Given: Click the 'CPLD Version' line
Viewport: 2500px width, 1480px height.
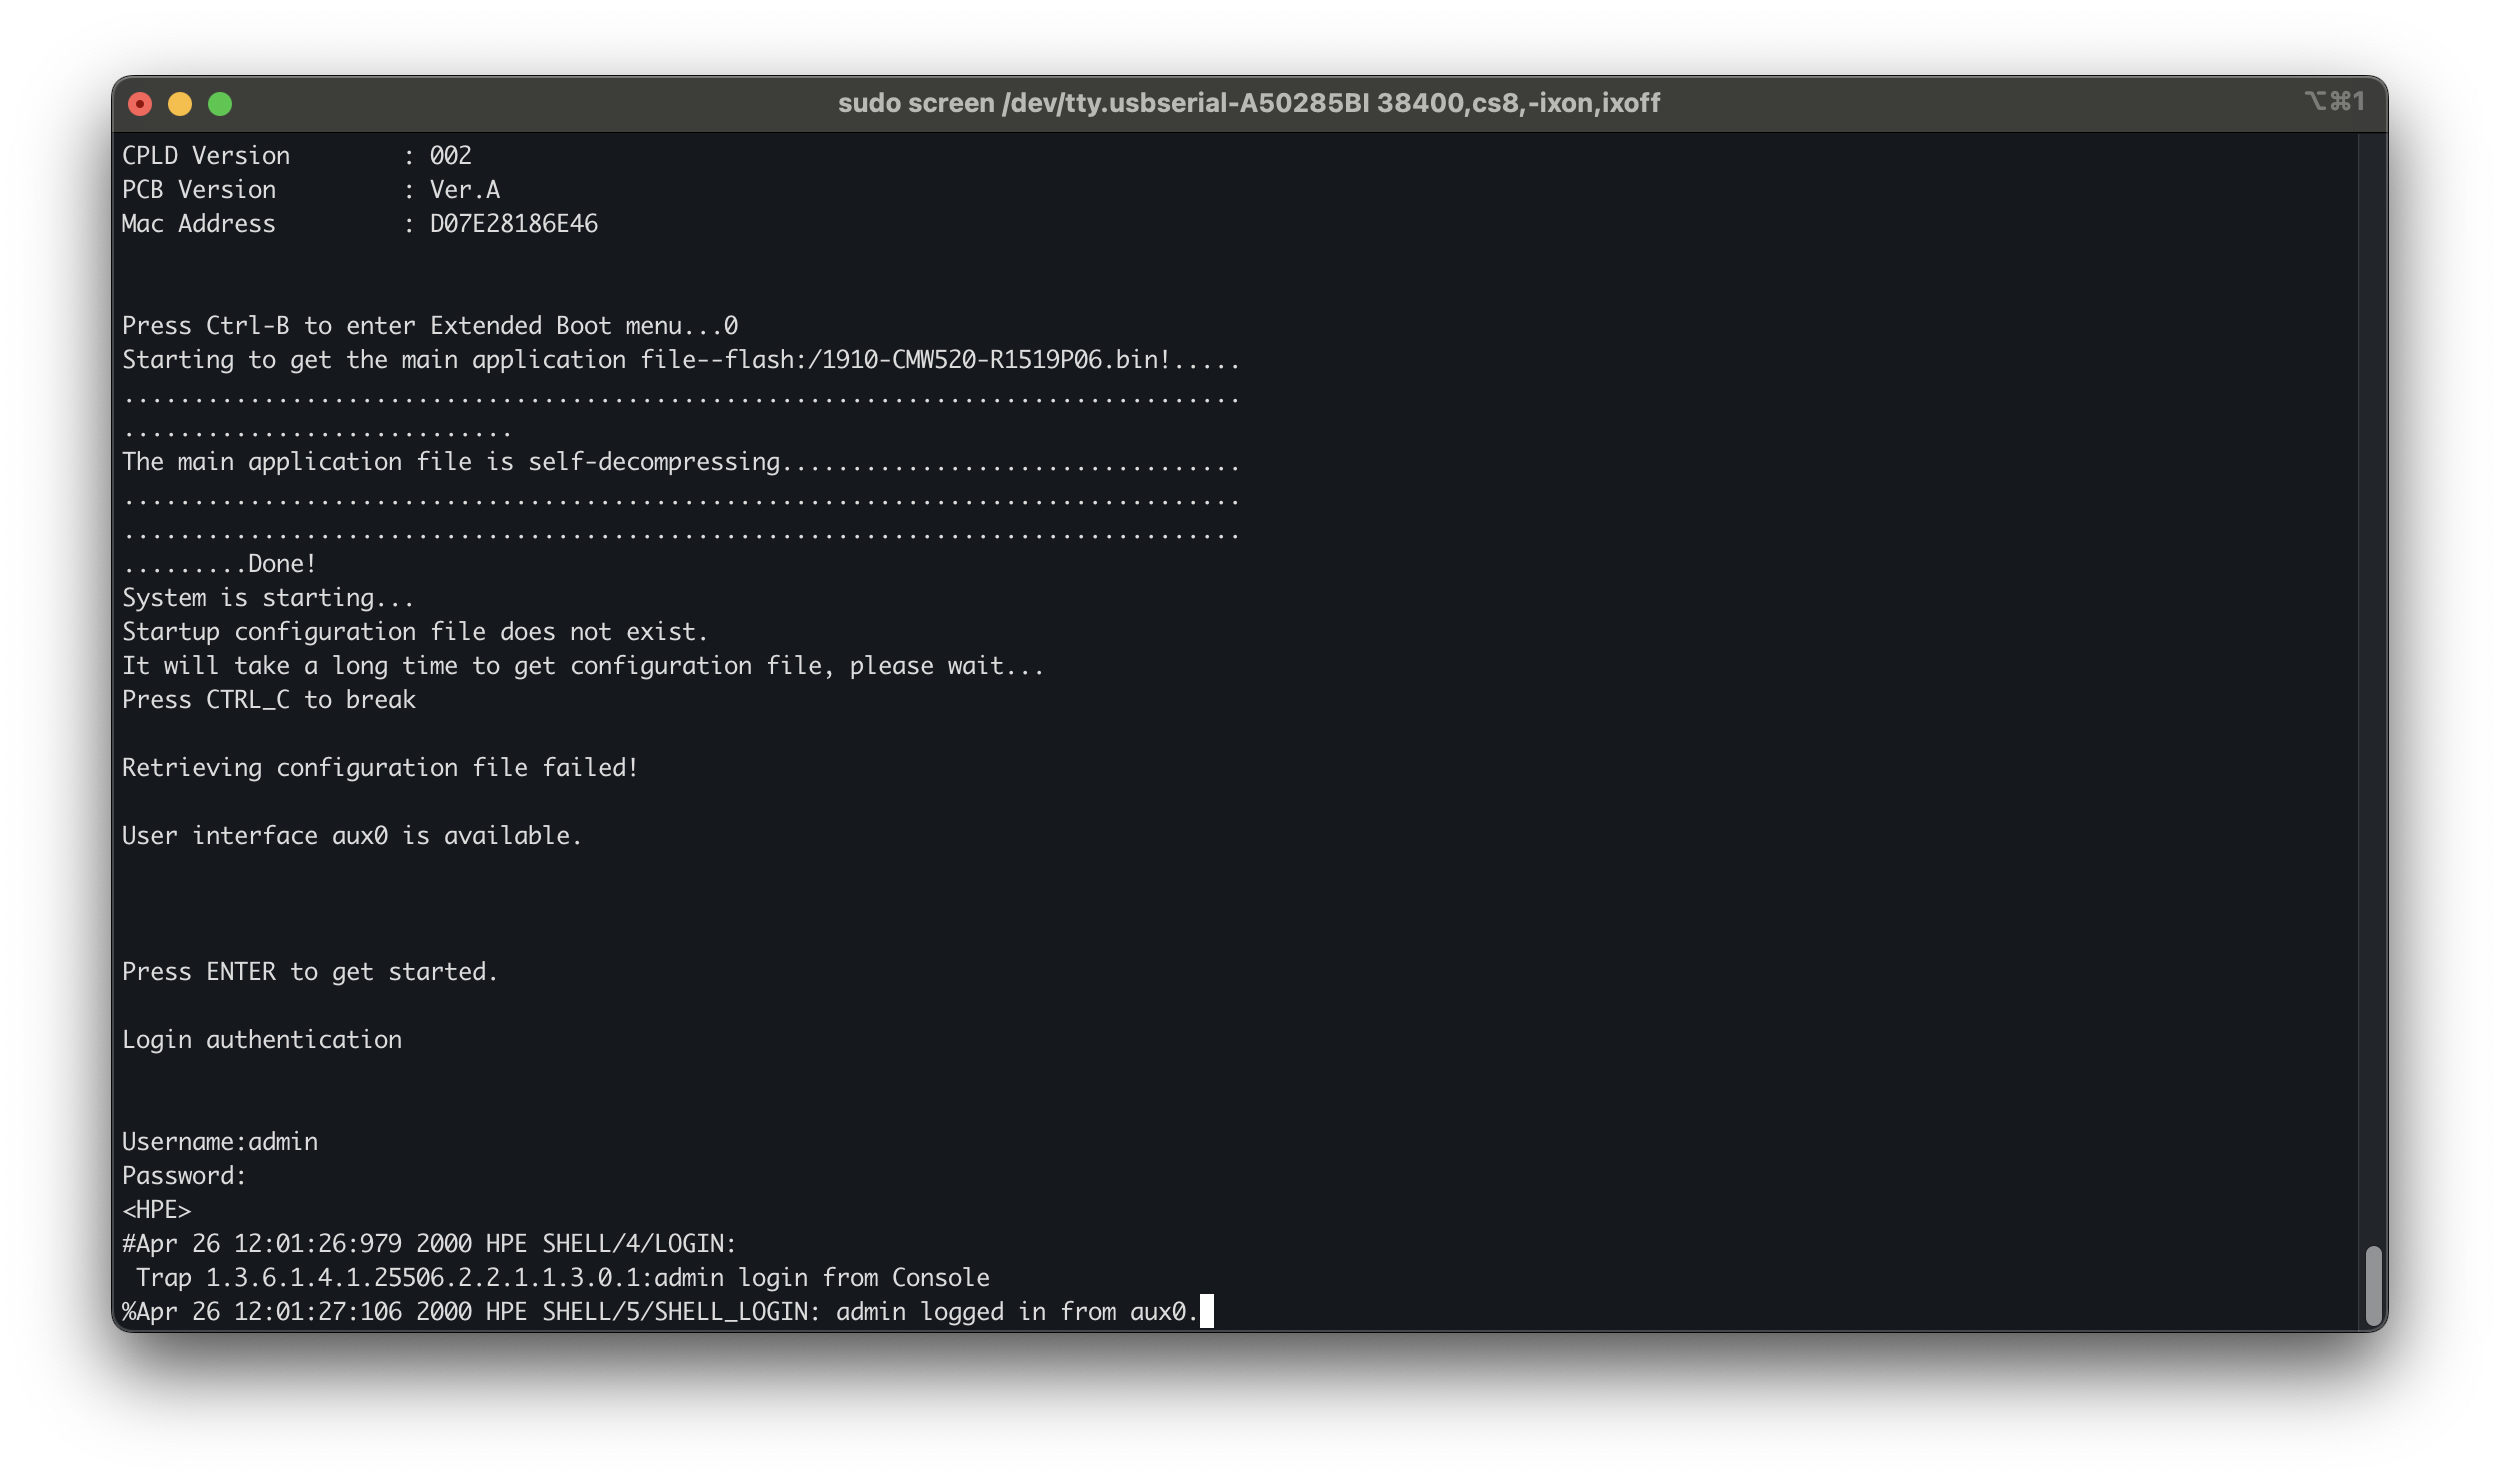Looking at the screenshot, I should [x=206, y=156].
